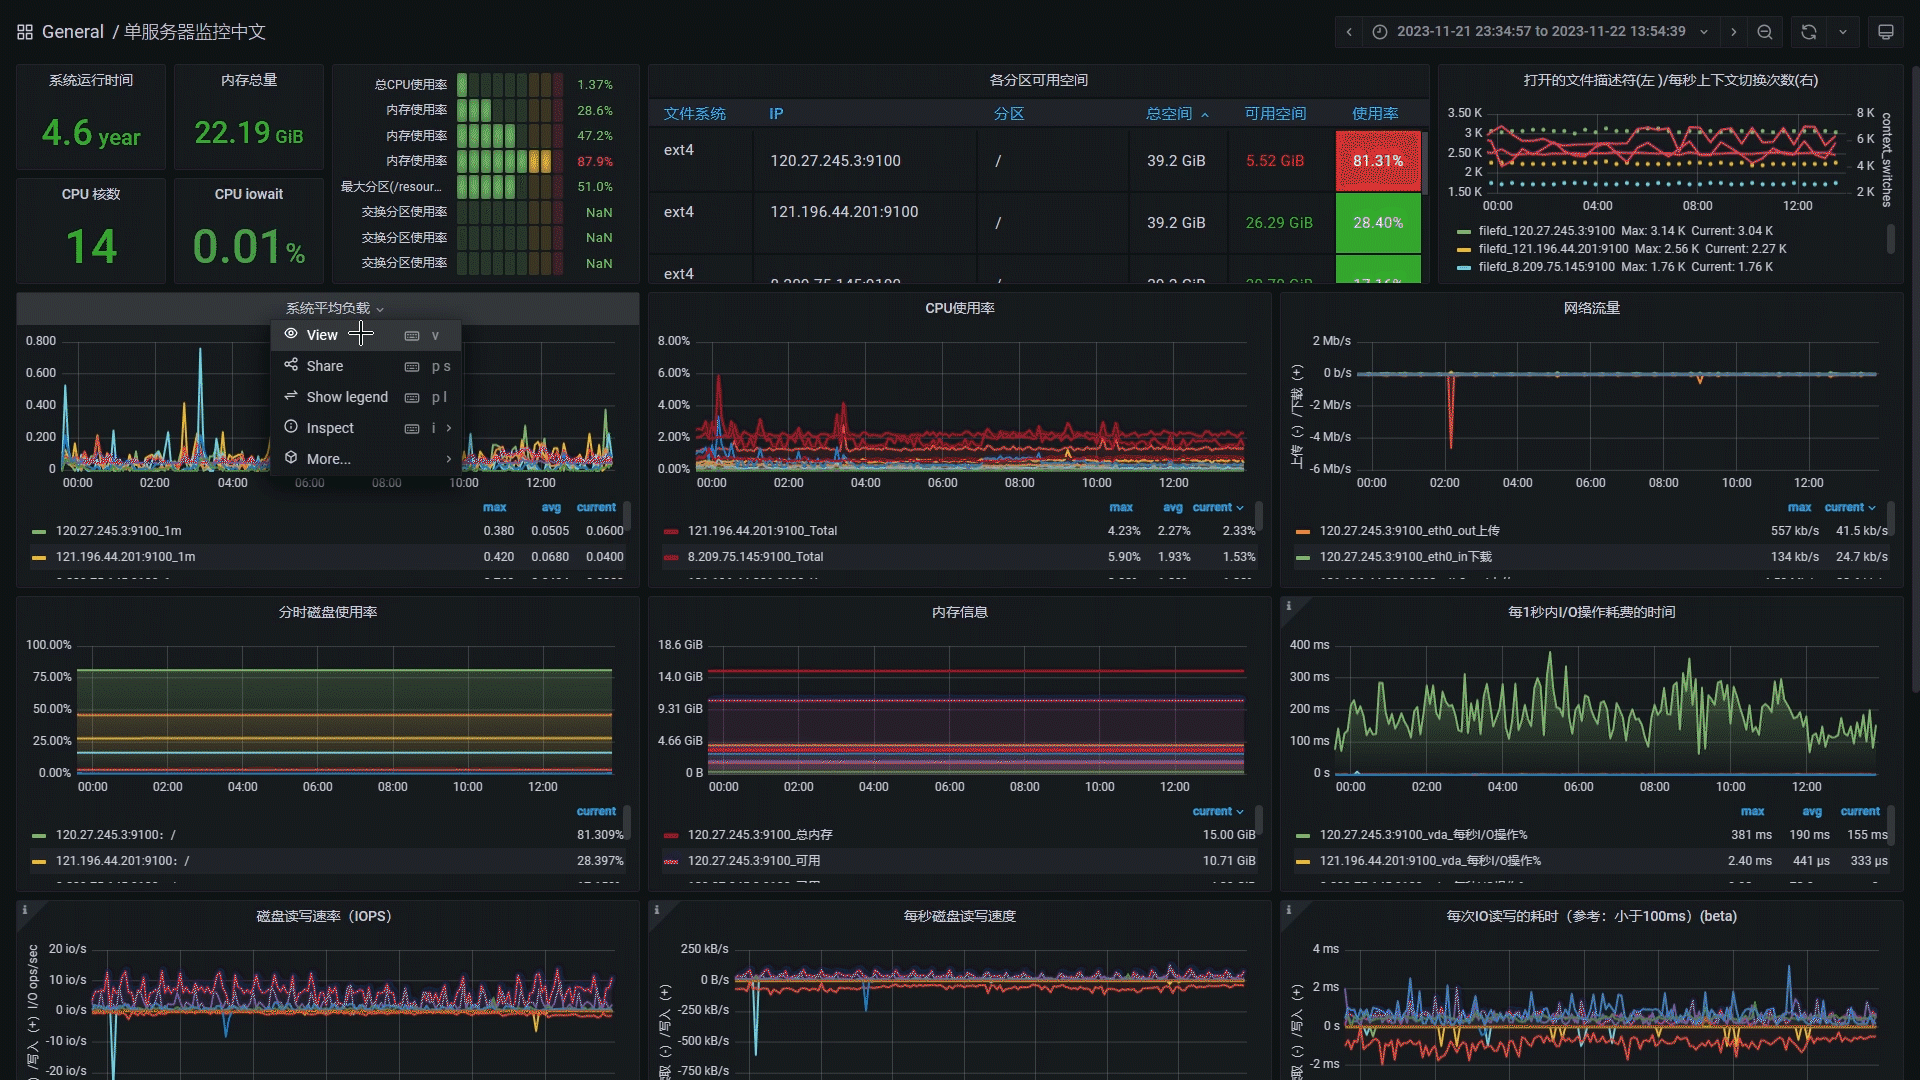1920x1080 pixels.
Task: Open info icon on 每次IO读写的耗时 panel
Action: click(1289, 910)
